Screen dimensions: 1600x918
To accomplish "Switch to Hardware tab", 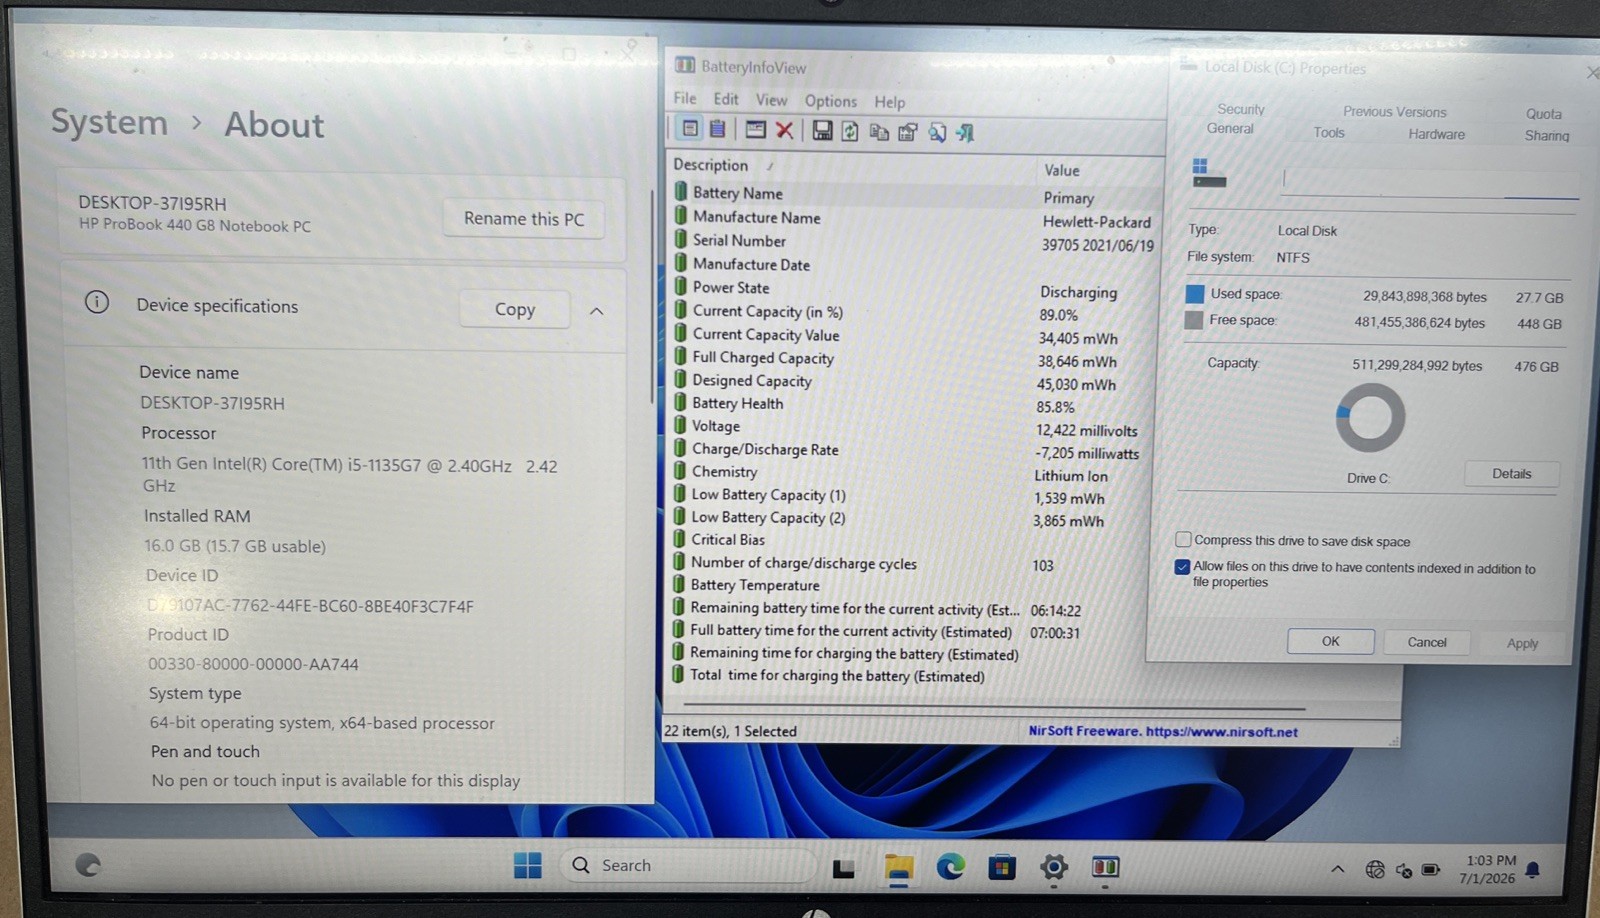I will coord(1437,134).
